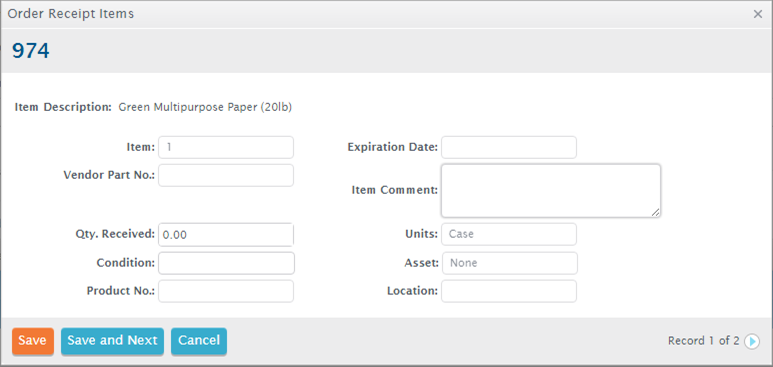Click the 974 receipt number heading
Viewport: 773px width, 367px height.
[31, 51]
